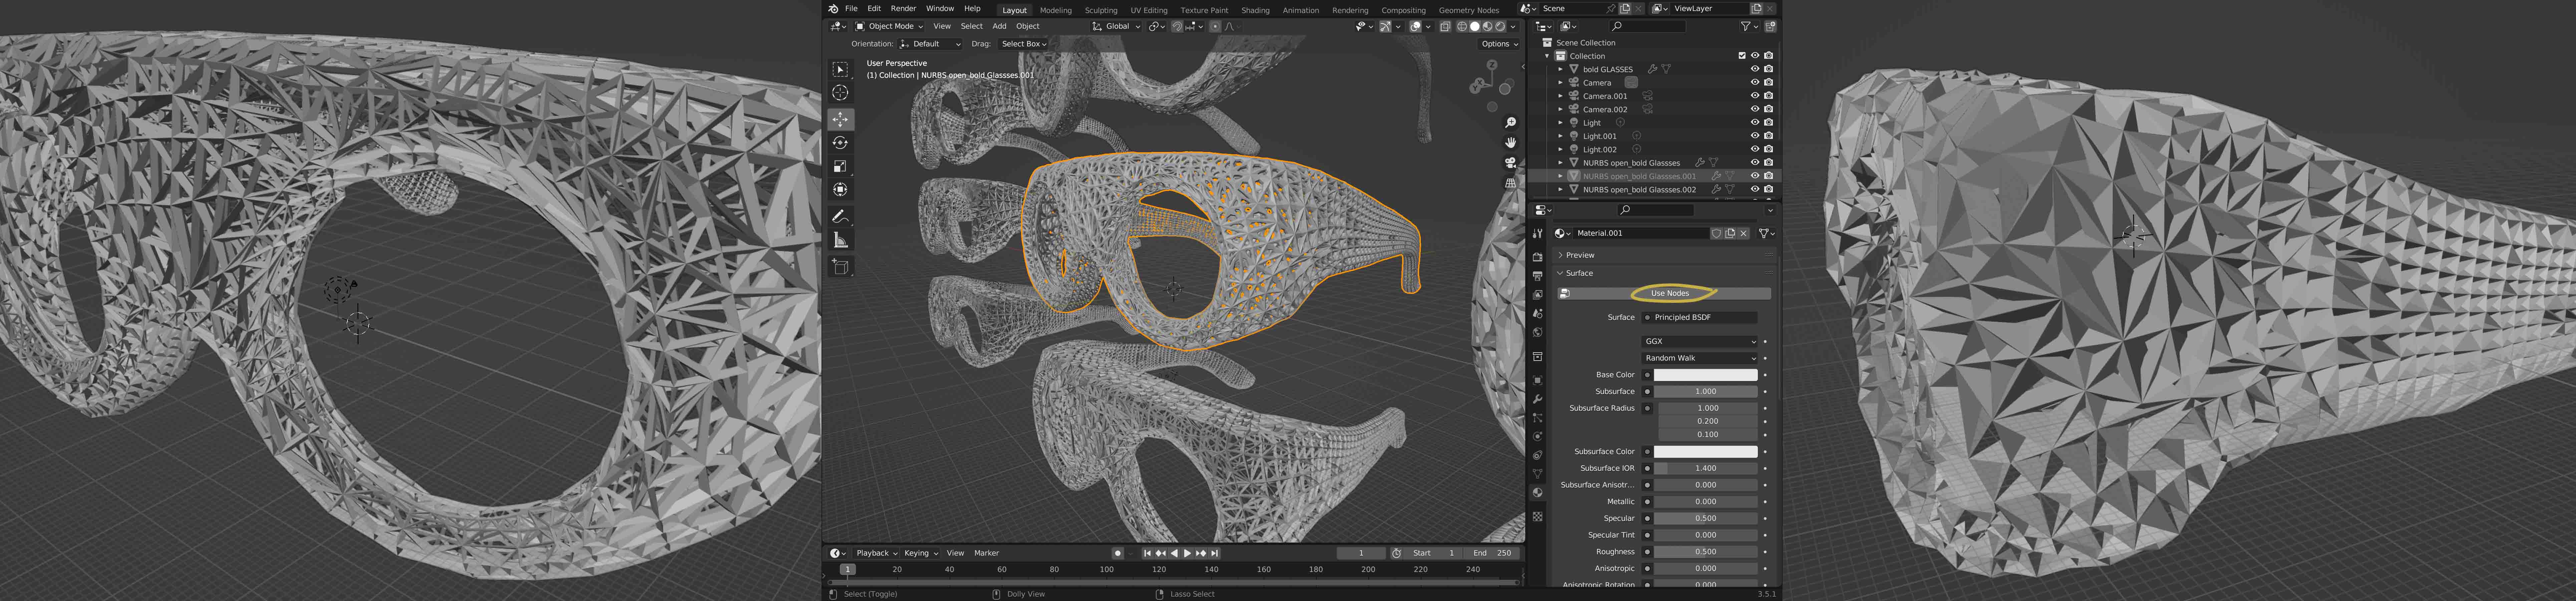This screenshot has width=2576, height=601.
Task: Switch to the Sculpting workspace tab
Action: pyautogui.click(x=1101, y=10)
